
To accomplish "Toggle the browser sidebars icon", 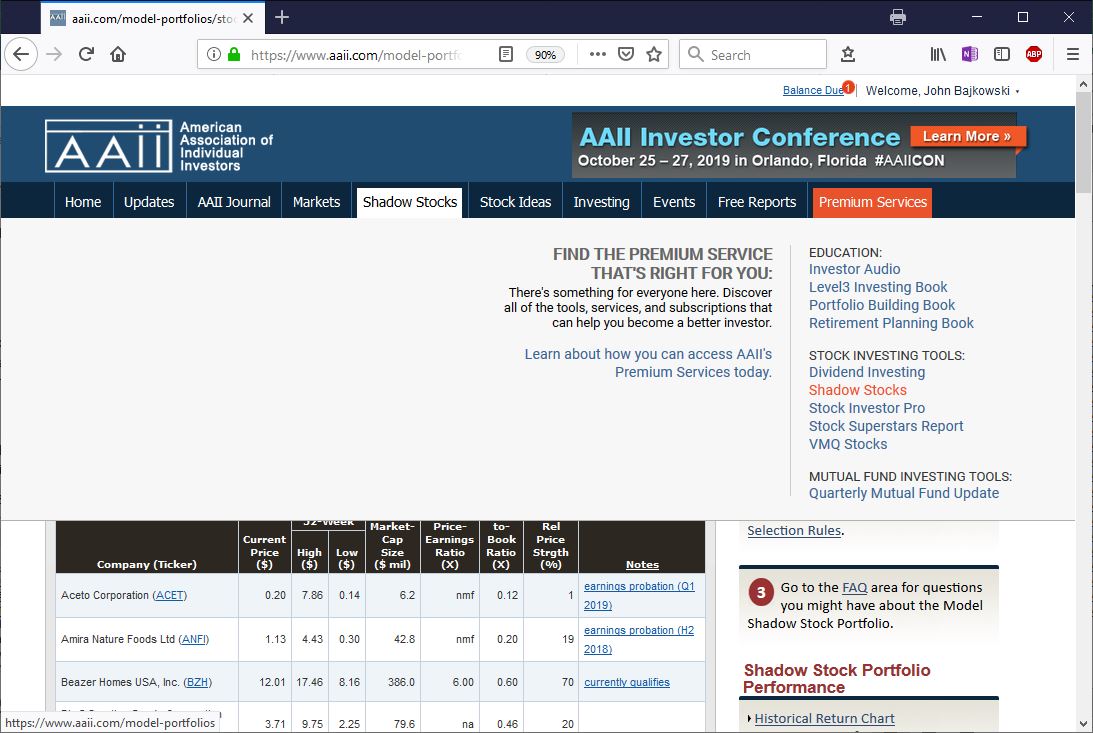I will [1002, 54].
